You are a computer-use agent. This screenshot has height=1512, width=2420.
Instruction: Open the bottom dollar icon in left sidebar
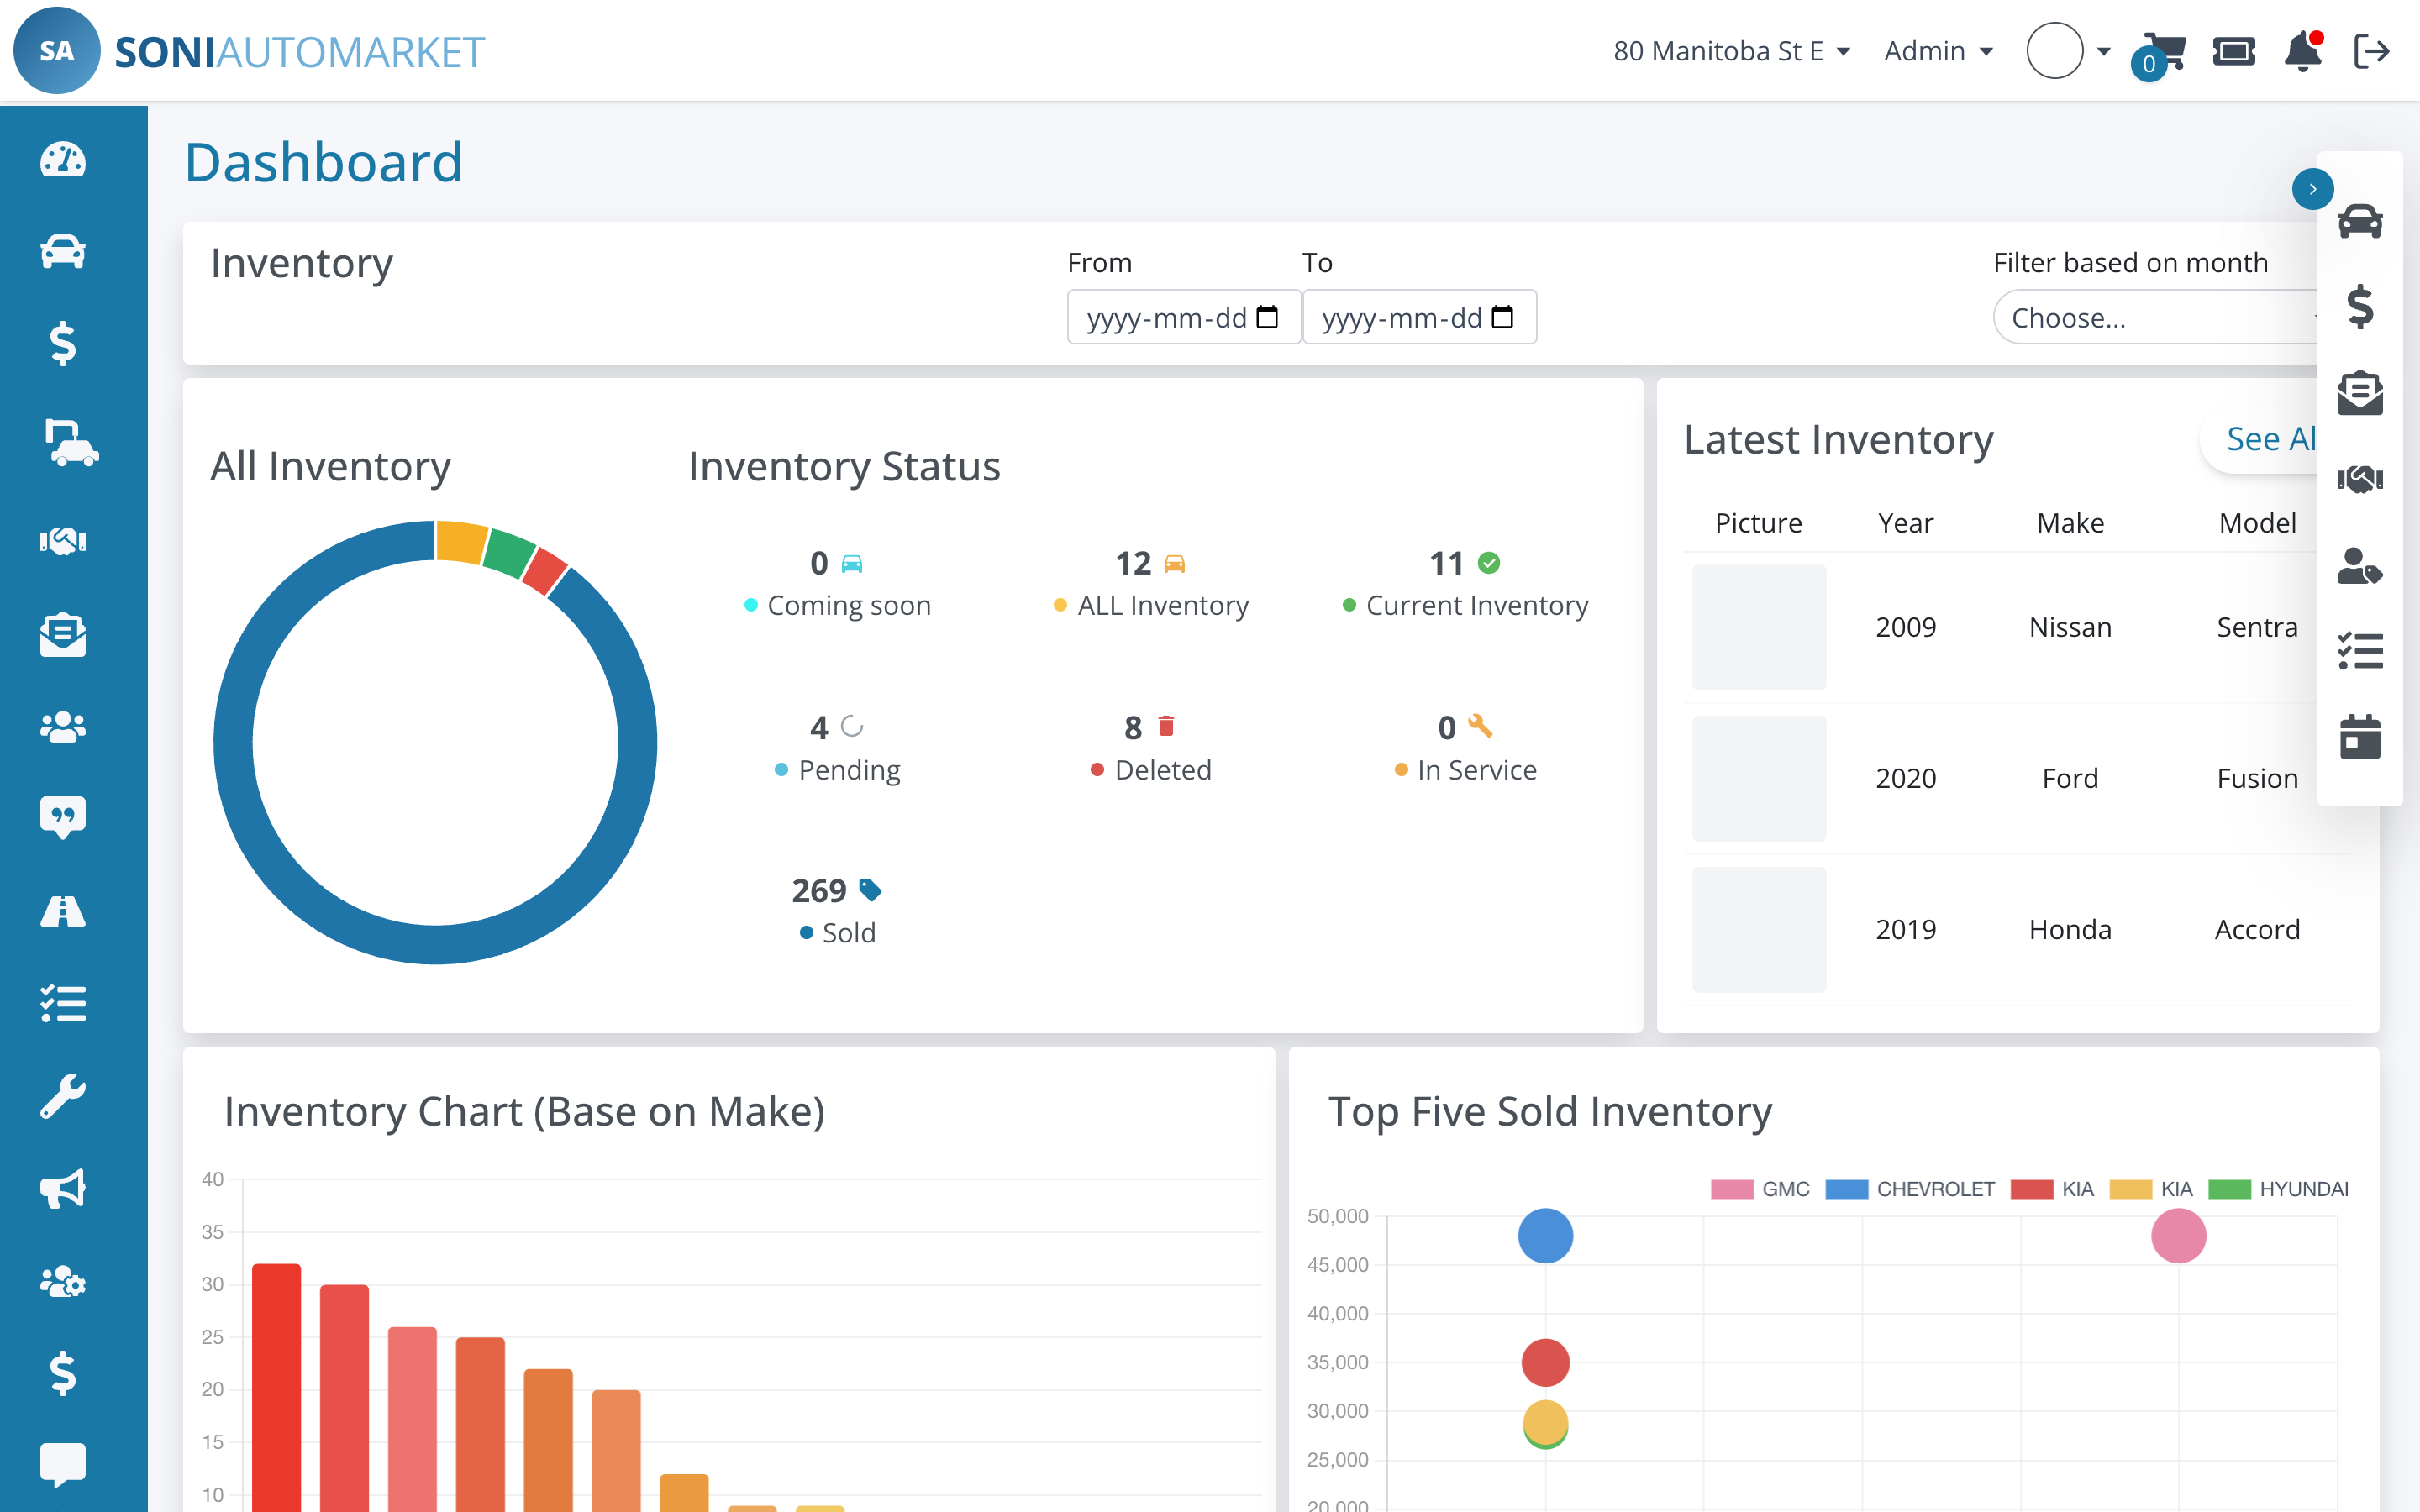63,1373
